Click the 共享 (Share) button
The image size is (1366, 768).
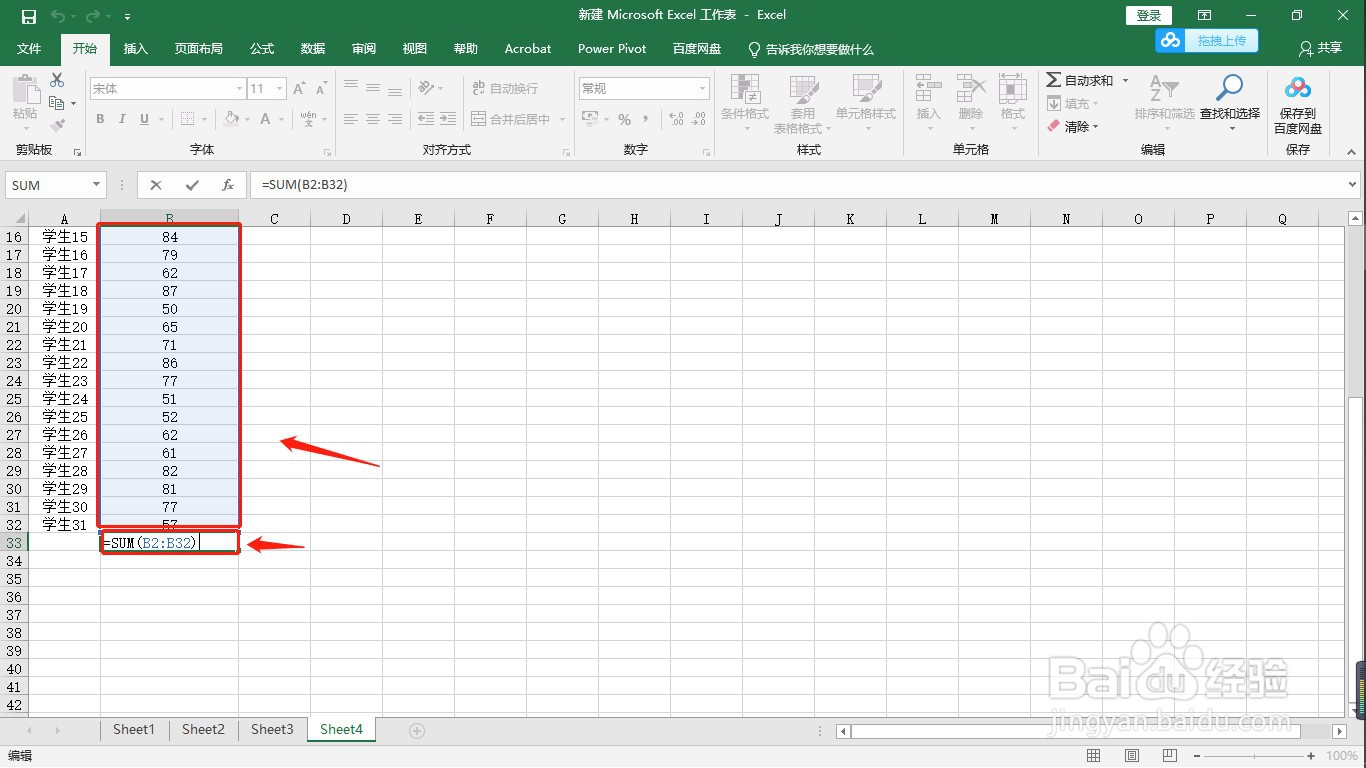1320,48
